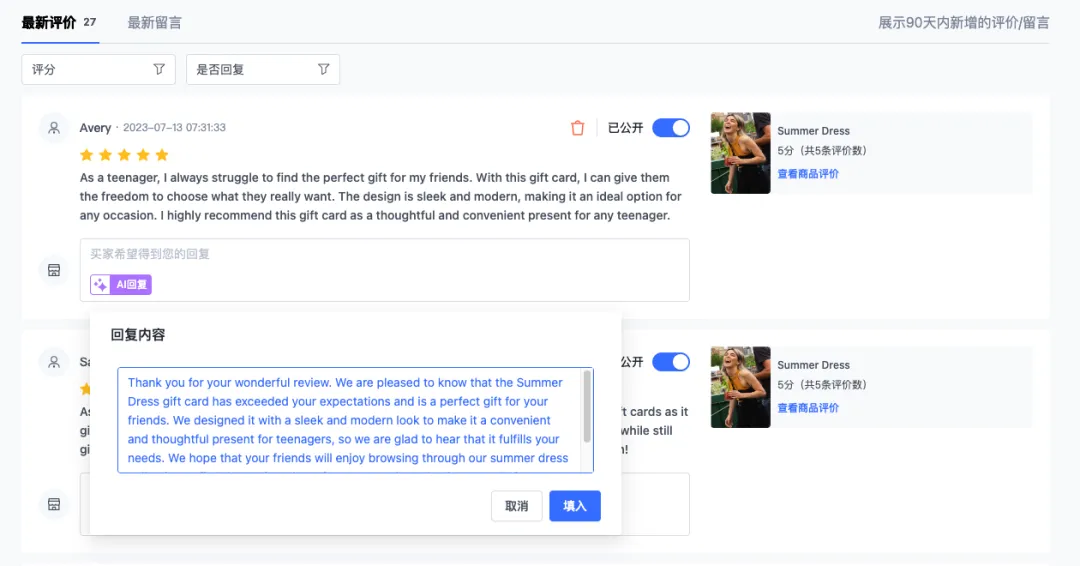
Task: Click the filter funnel icon in 是否回复 box
Action: coord(324,70)
